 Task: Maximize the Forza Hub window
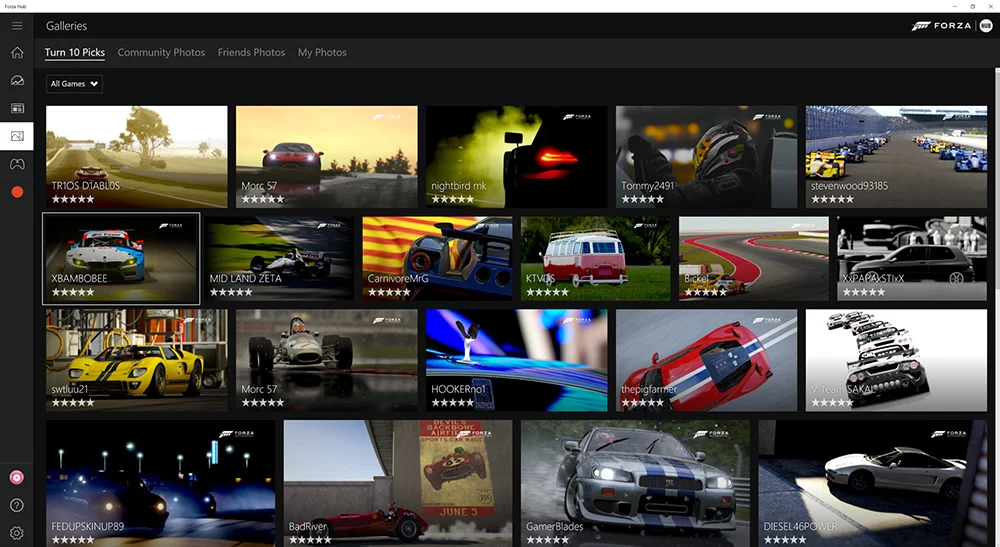tap(973, 6)
